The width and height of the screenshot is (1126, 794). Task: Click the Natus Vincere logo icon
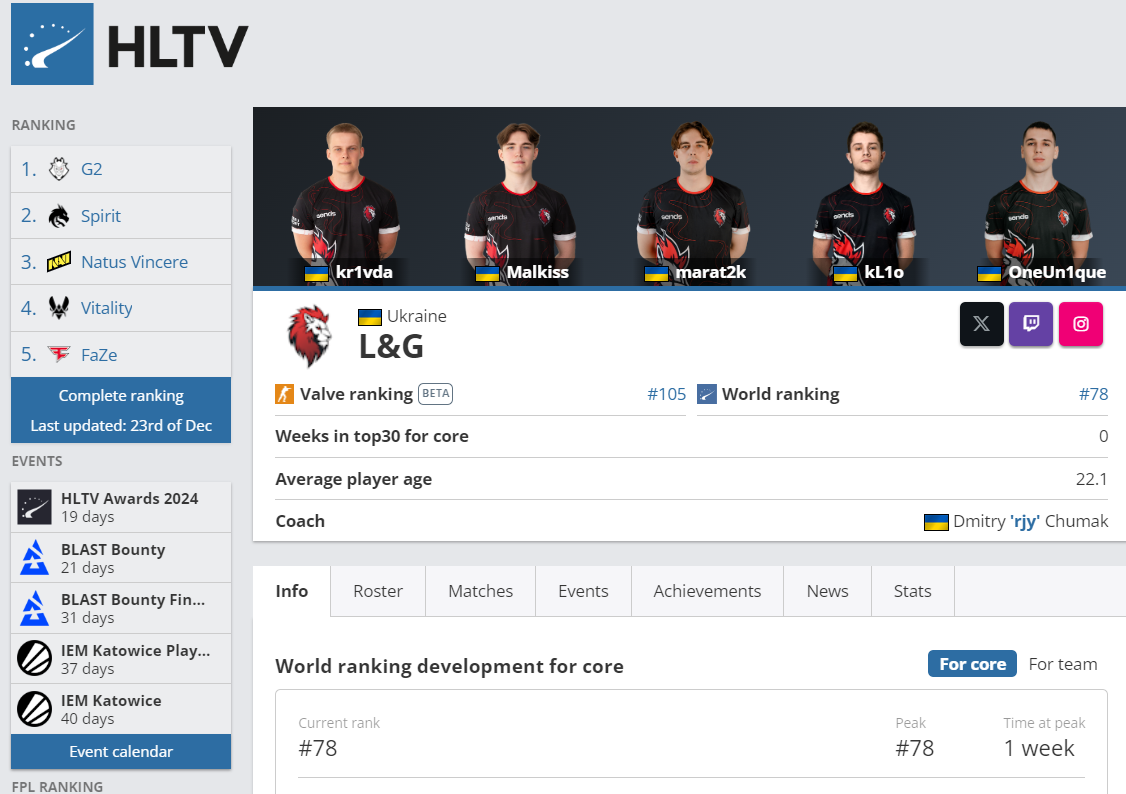pyautogui.click(x=59, y=262)
